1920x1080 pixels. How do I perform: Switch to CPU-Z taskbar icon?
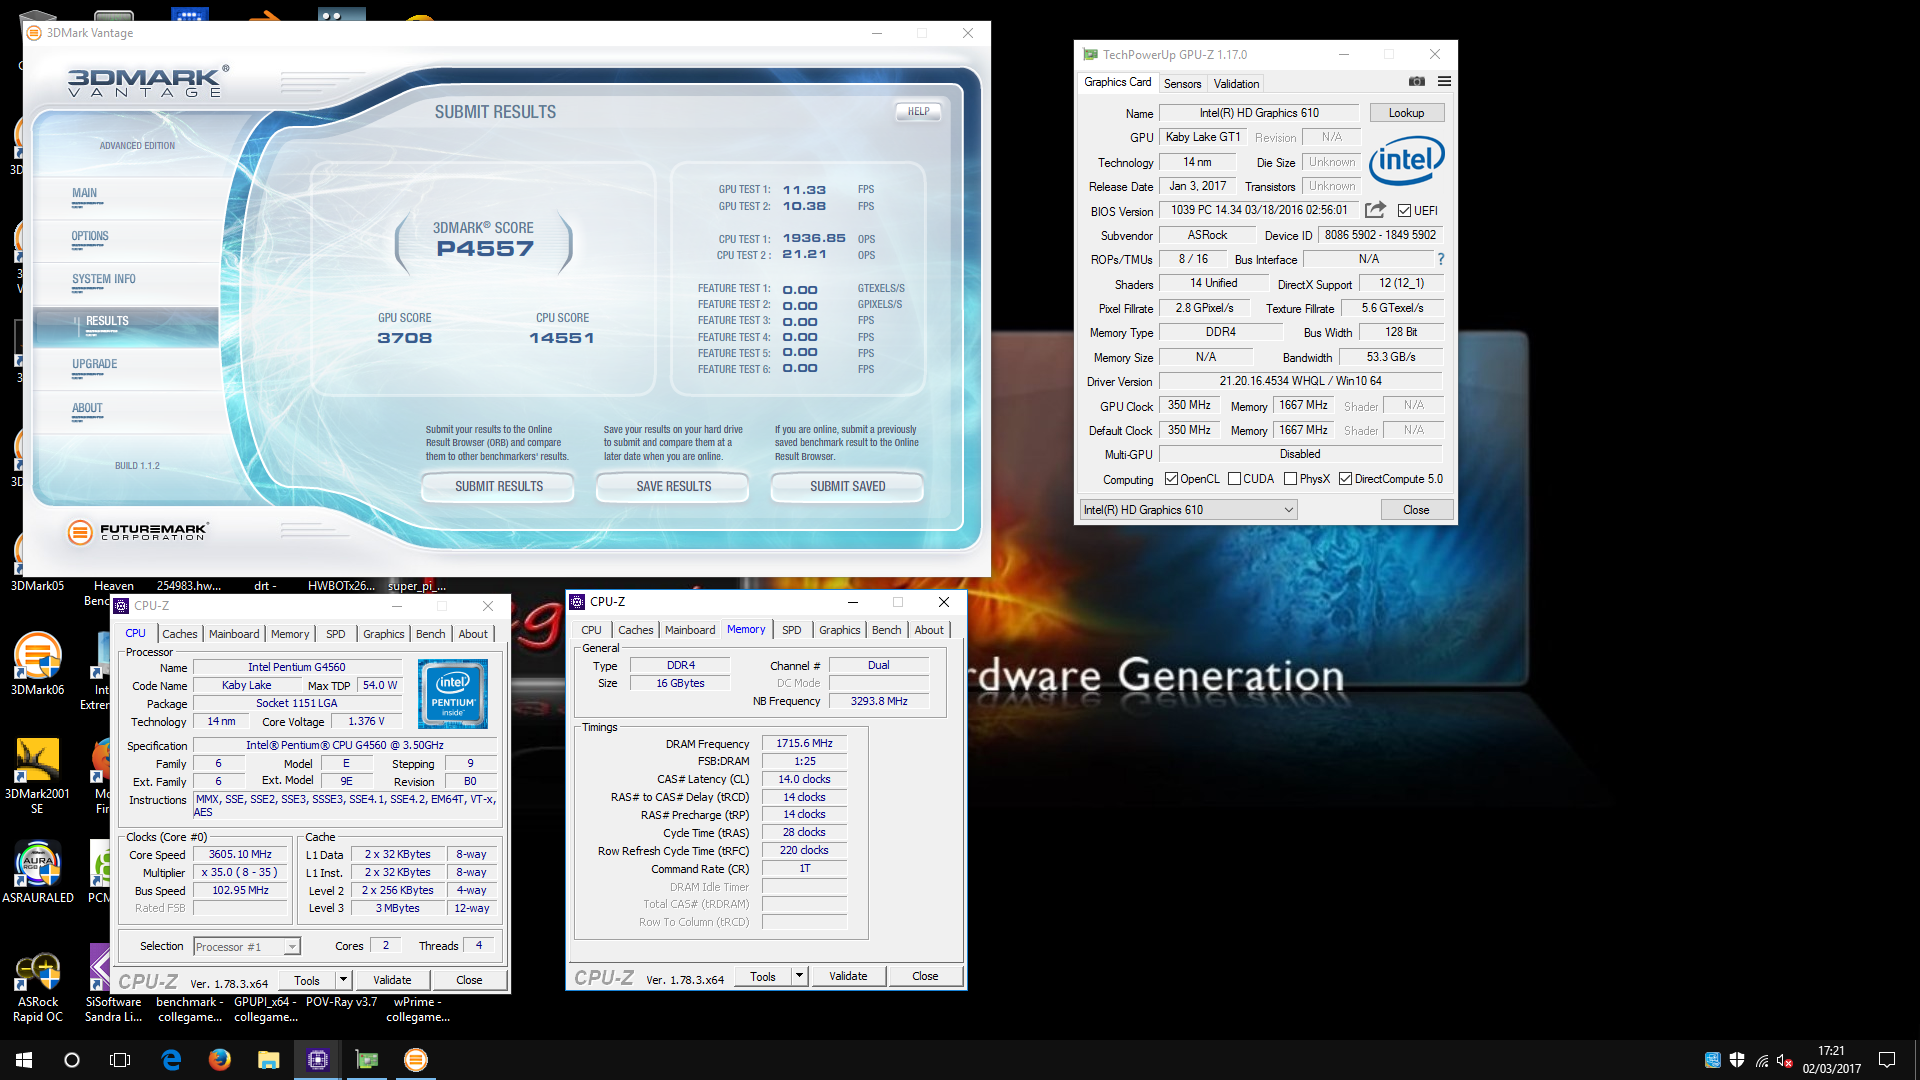coord(318,1060)
